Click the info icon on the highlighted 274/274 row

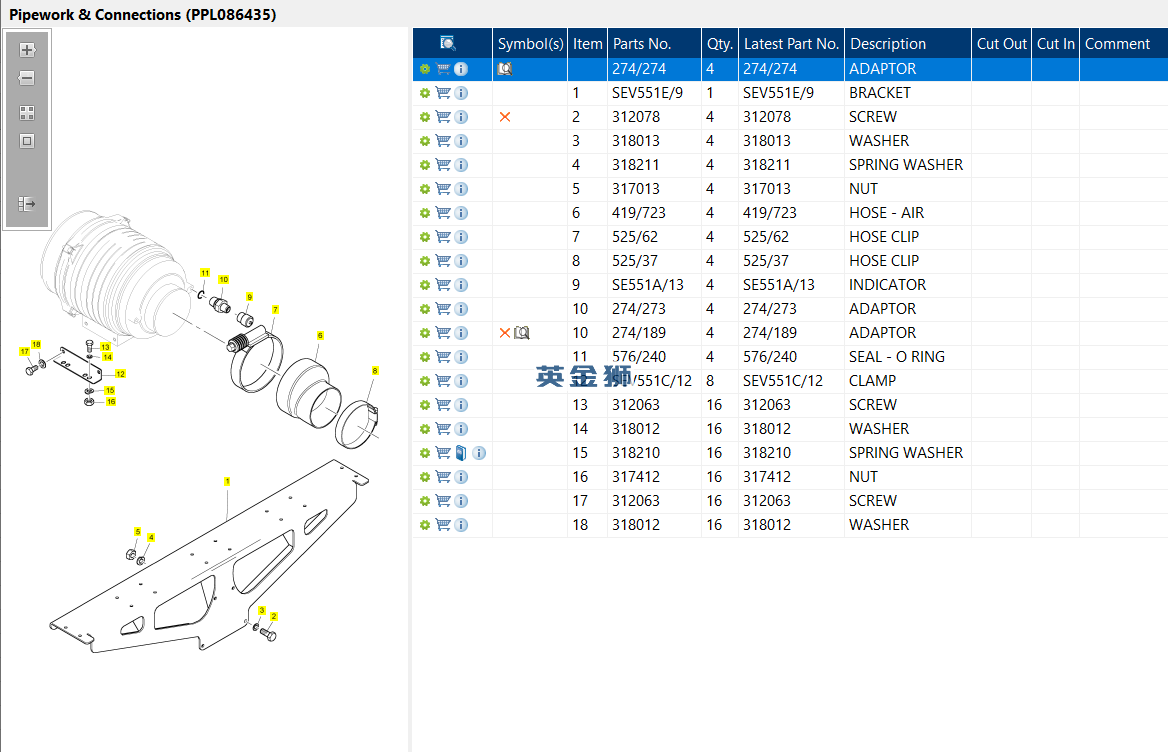click(461, 68)
